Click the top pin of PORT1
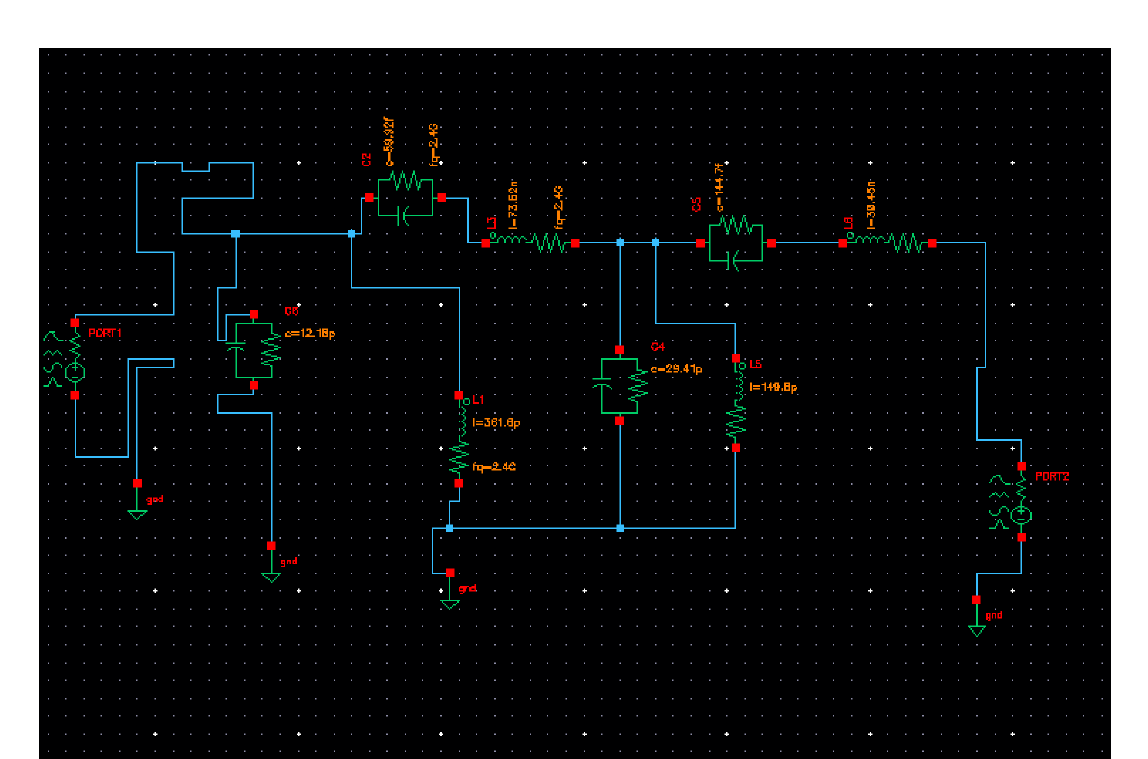Viewport: 1148px width, 759px height. 75,323
